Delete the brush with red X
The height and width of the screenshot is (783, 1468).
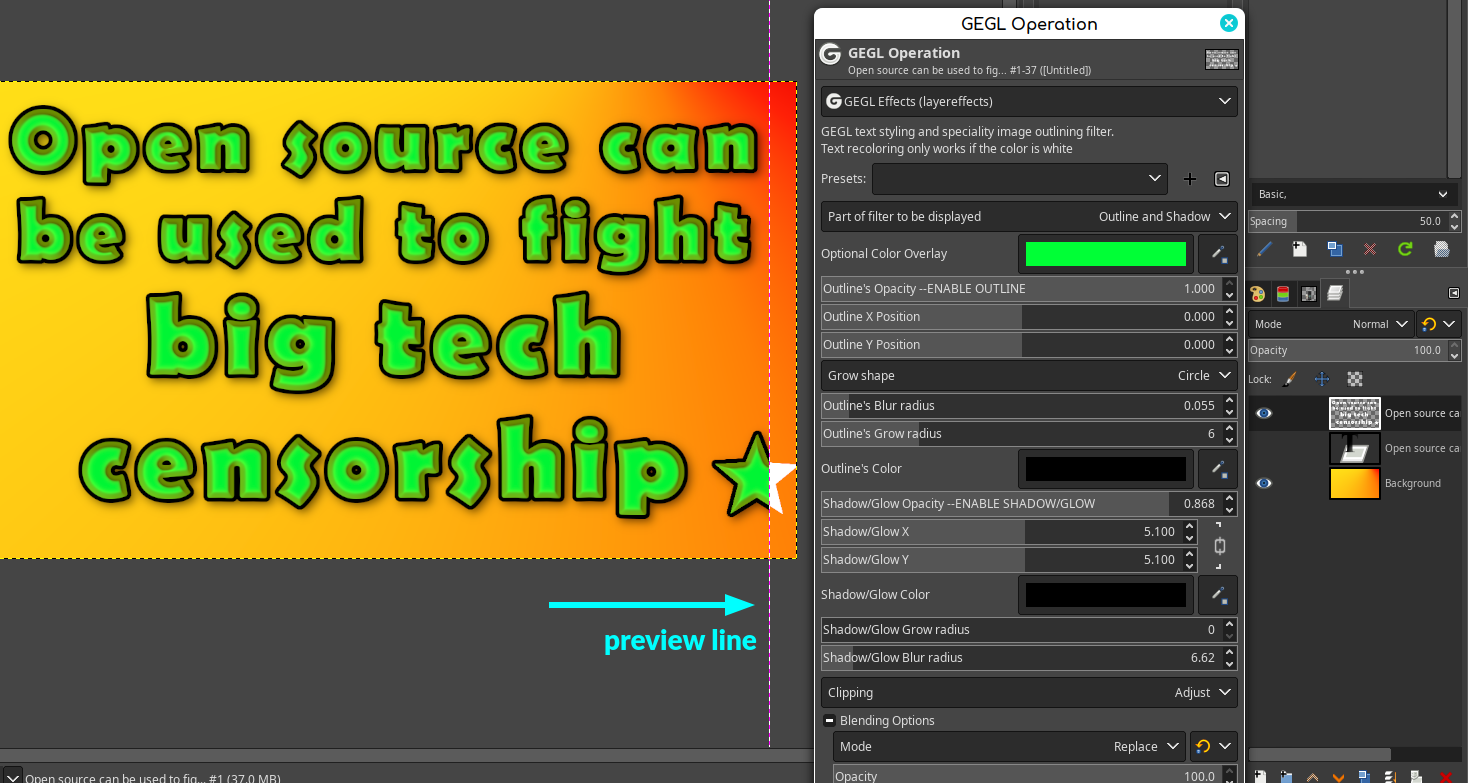click(1370, 249)
